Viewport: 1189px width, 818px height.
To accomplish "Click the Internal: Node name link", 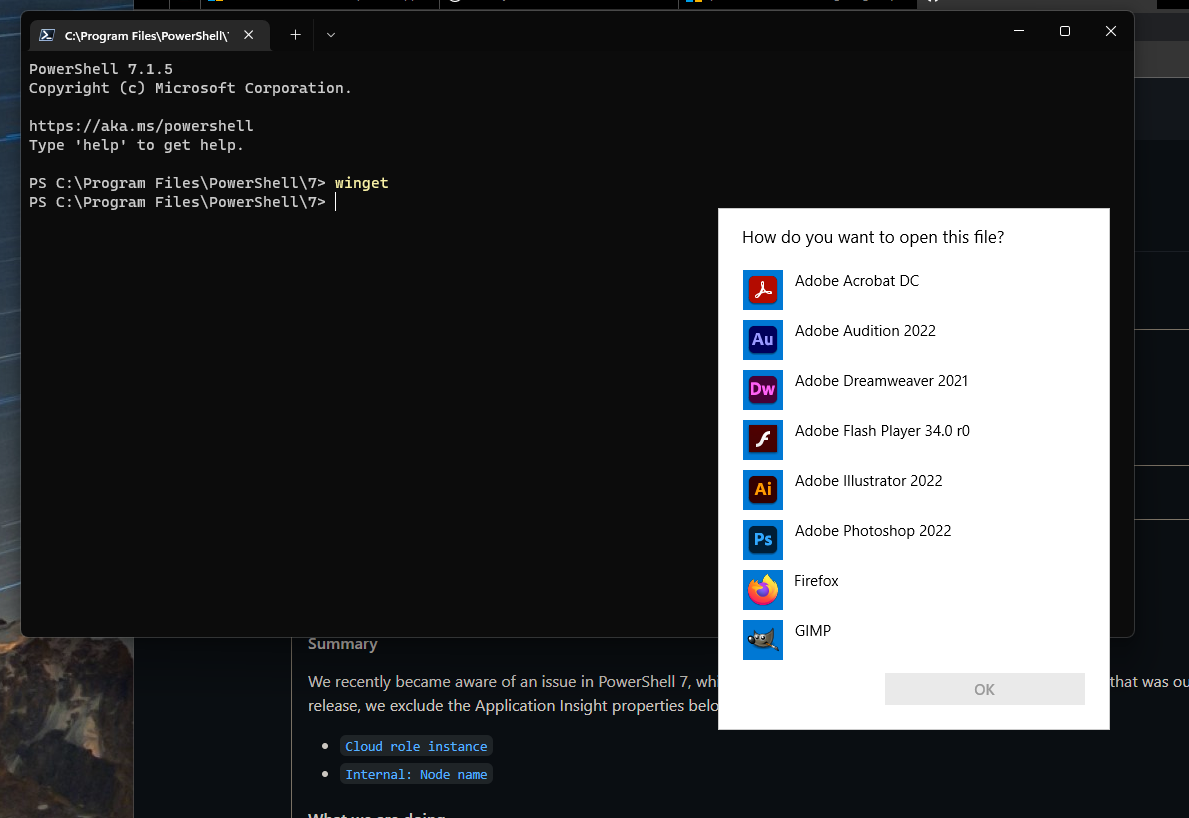I will click(416, 773).
